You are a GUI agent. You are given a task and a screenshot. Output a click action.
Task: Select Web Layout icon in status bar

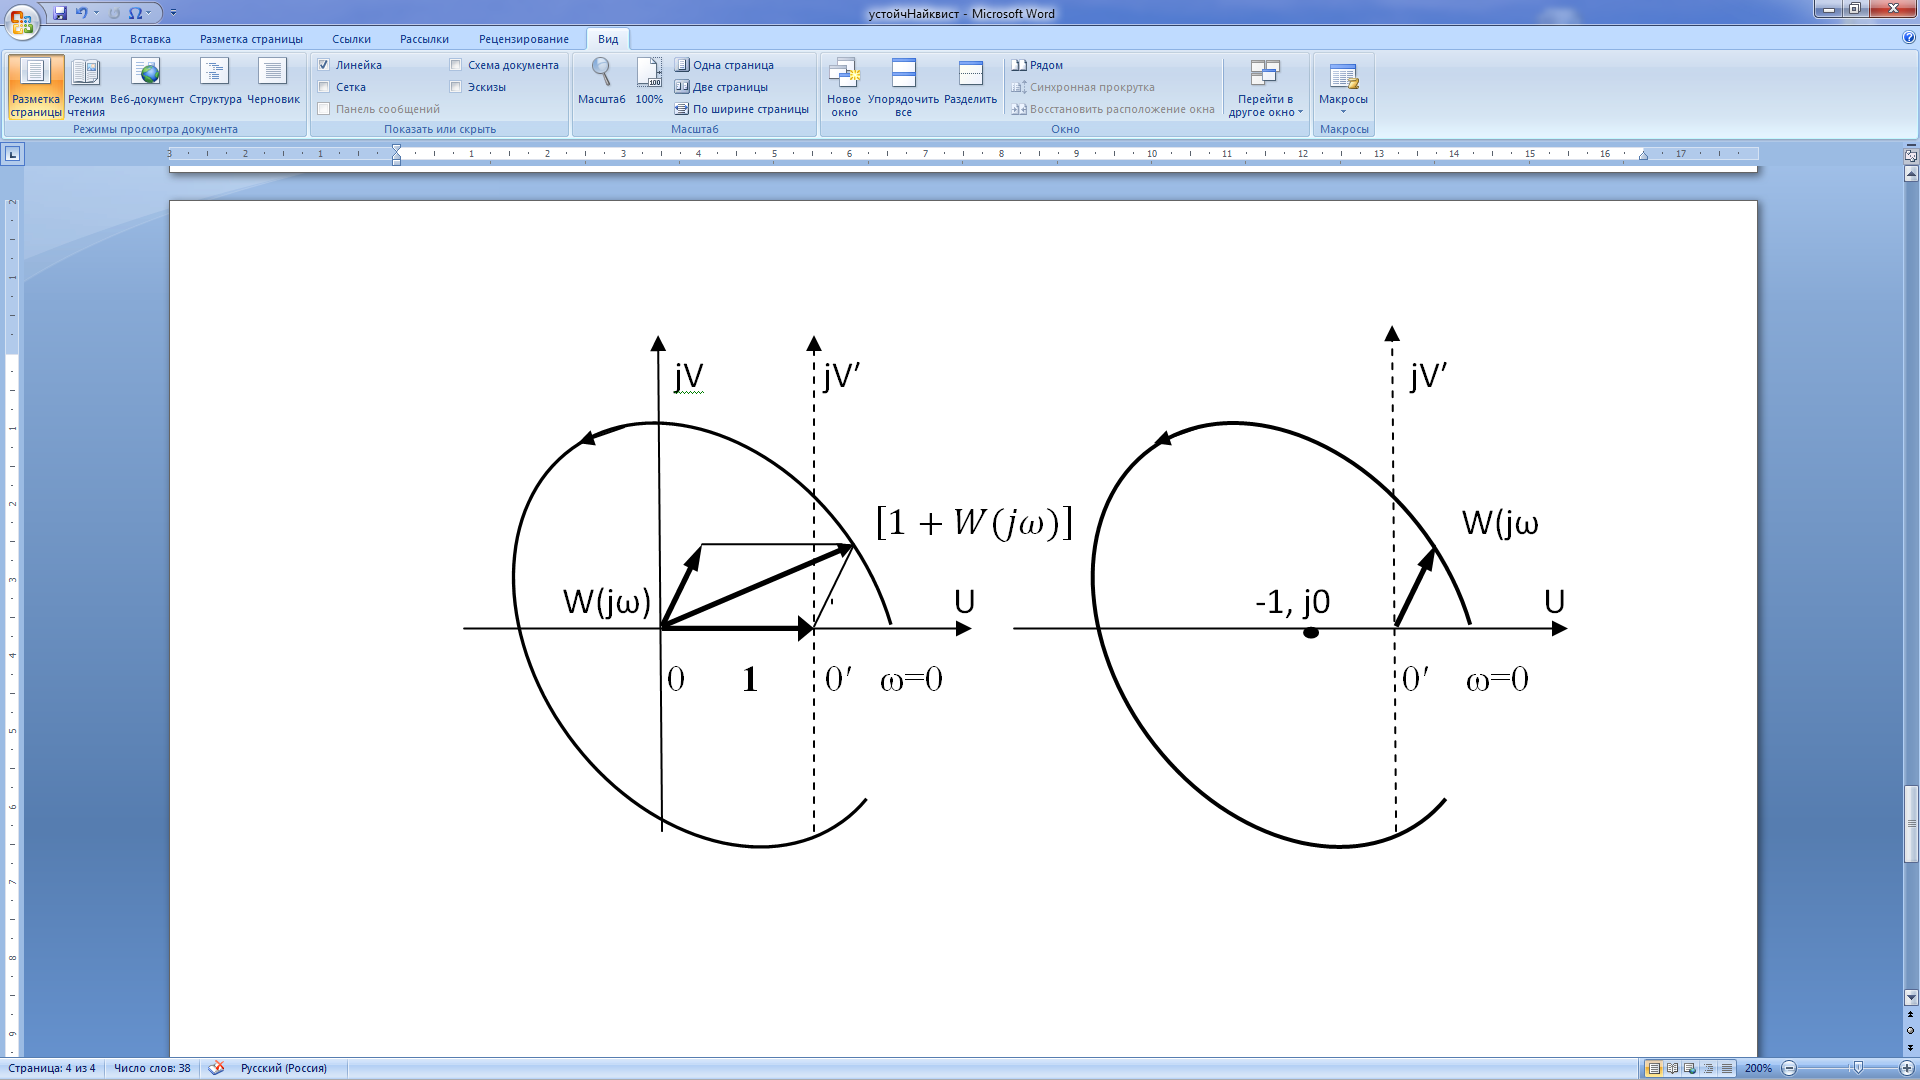coord(1690,1068)
